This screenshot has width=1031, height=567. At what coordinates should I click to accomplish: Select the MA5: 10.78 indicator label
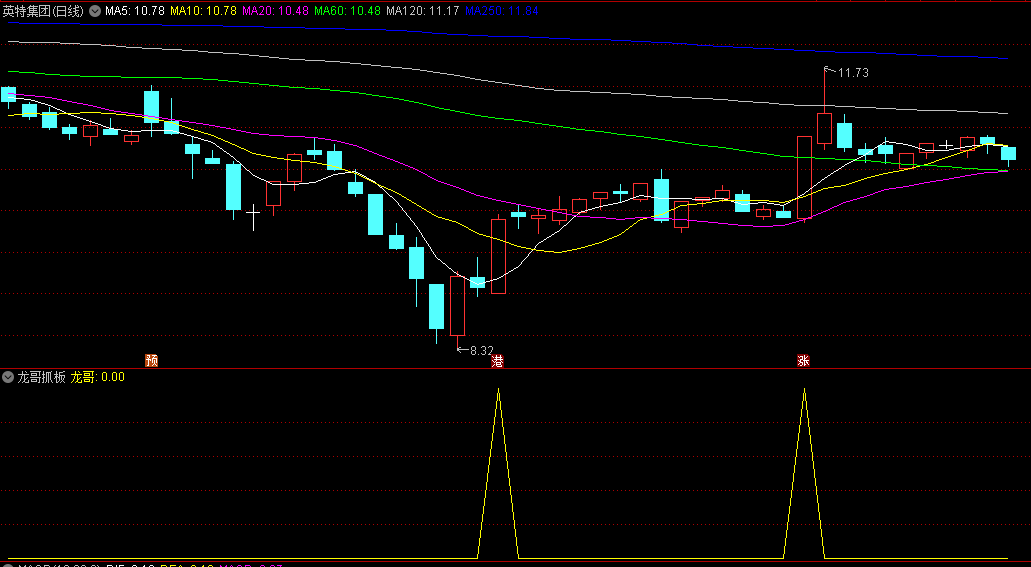(135, 11)
